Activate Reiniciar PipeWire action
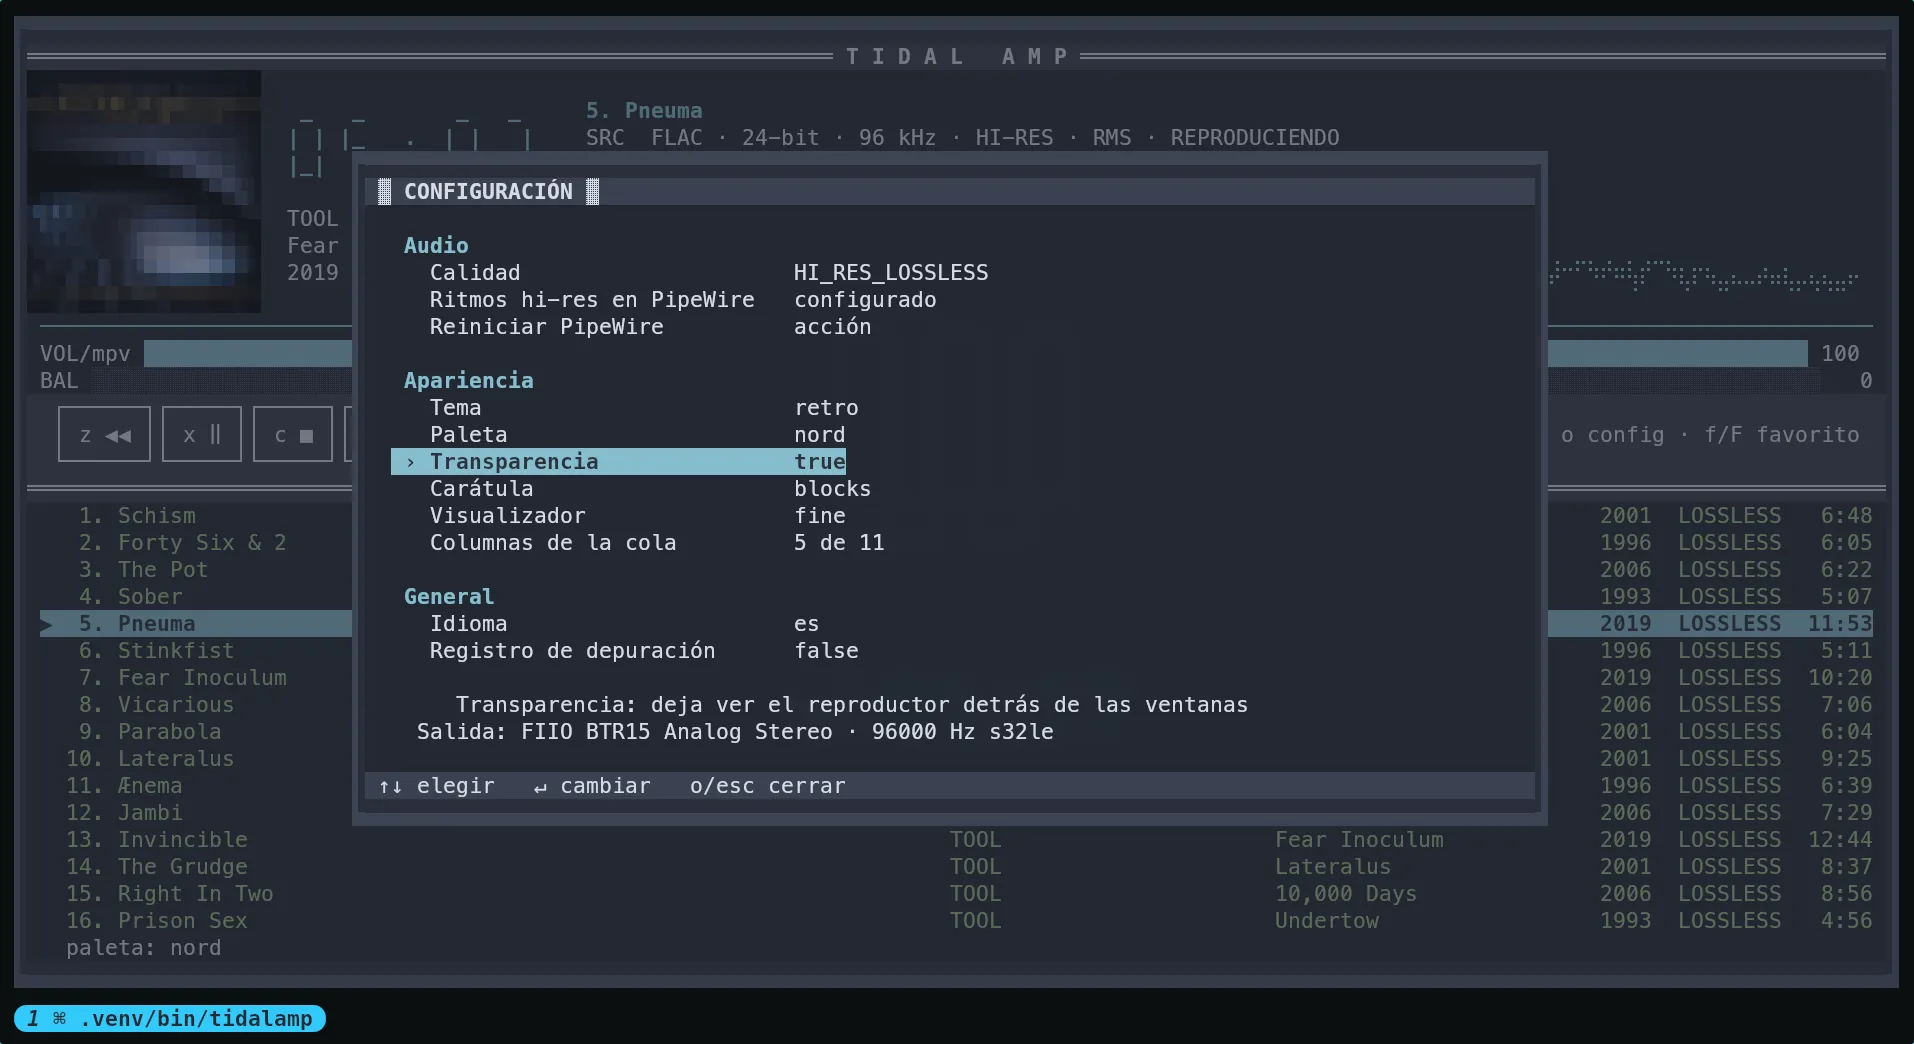 [650, 326]
